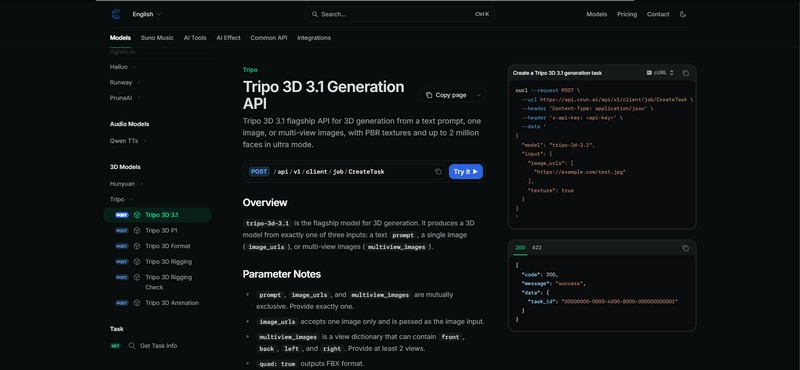
Task: Click the Parameter Notes heading
Action: (282, 274)
